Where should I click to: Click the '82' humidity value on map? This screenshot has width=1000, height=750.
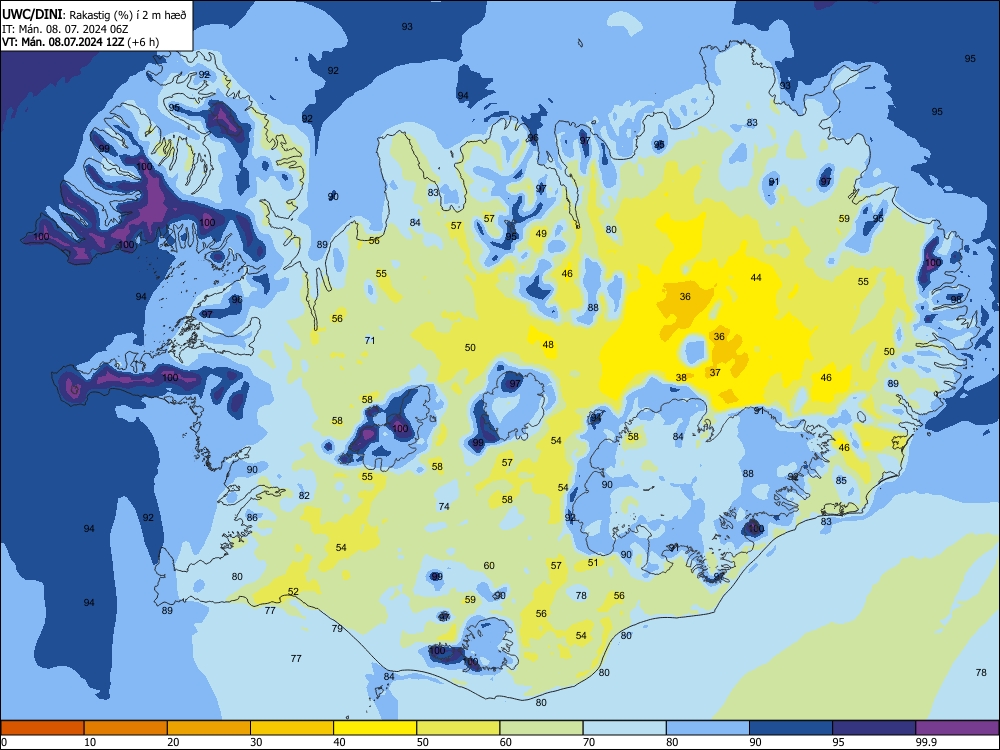click(x=304, y=496)
